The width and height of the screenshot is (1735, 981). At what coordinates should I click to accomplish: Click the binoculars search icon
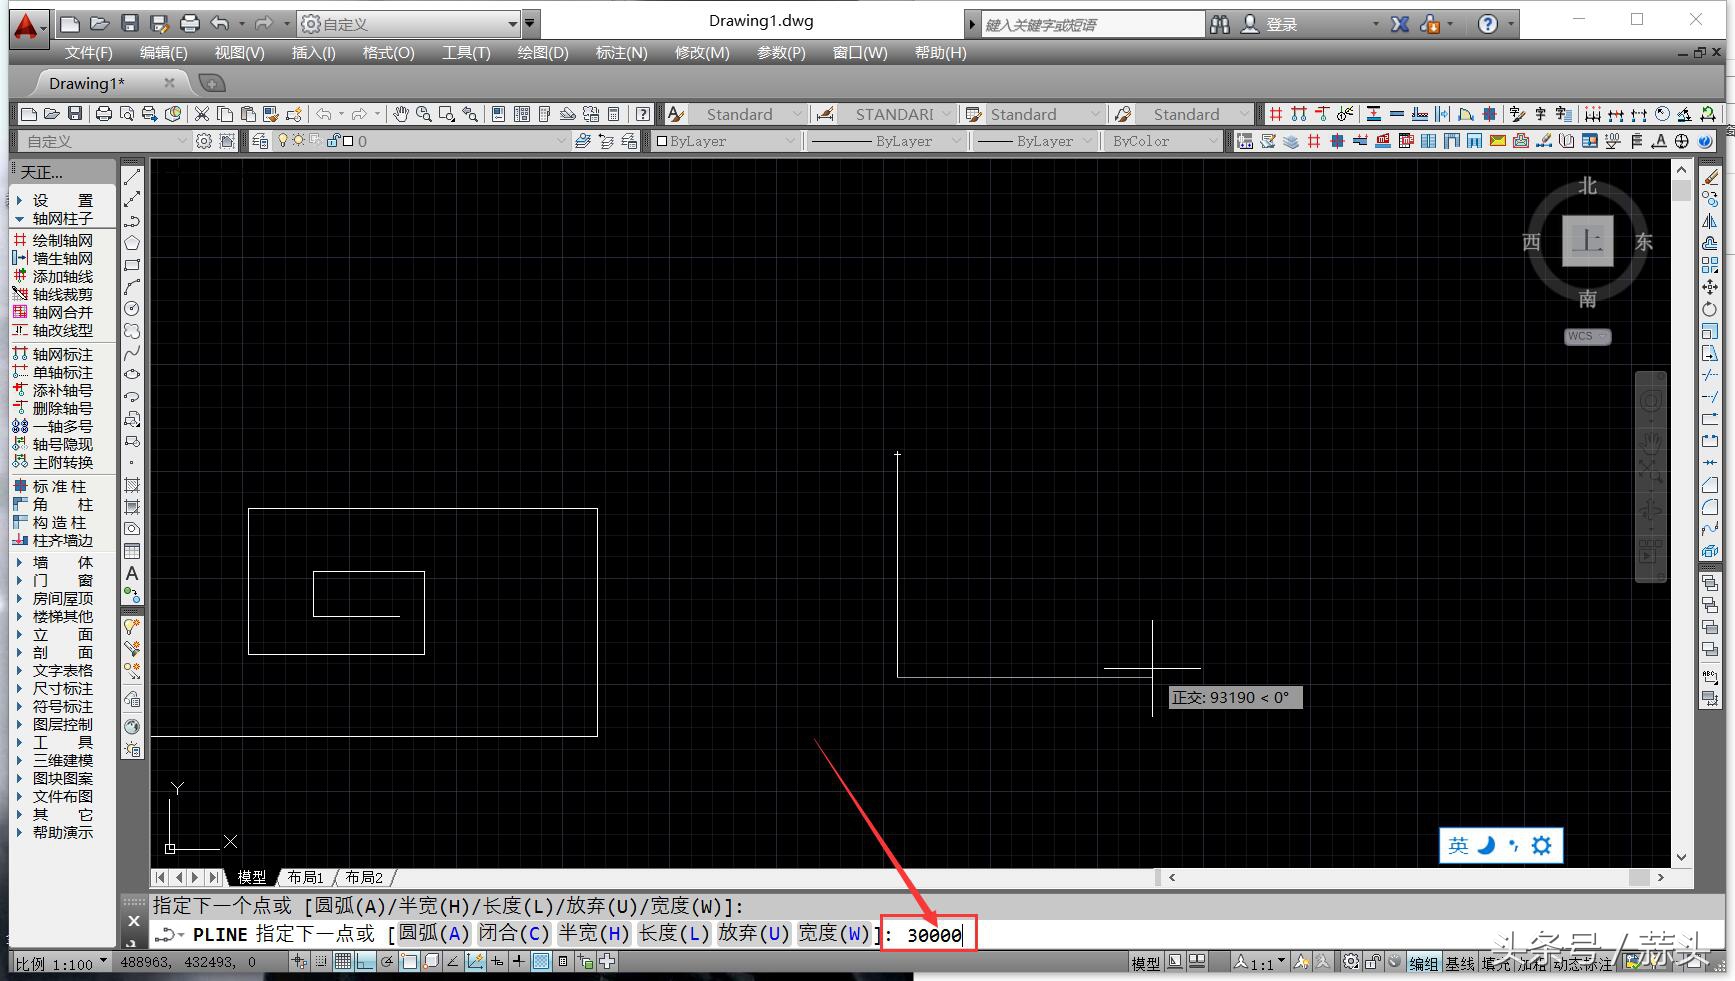[1220, 24]
